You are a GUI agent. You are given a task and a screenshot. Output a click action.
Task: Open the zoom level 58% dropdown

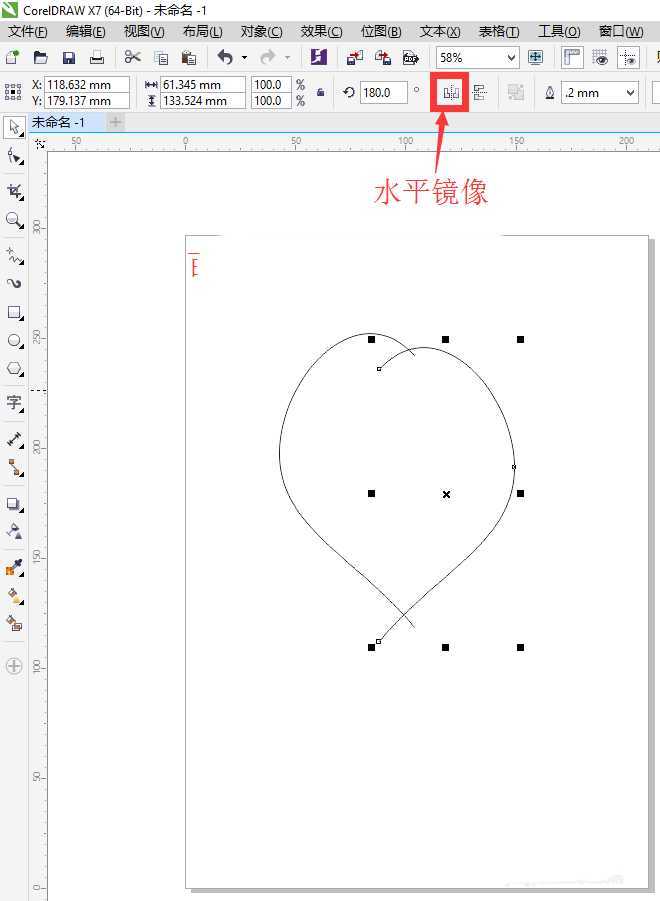(512, 58)
